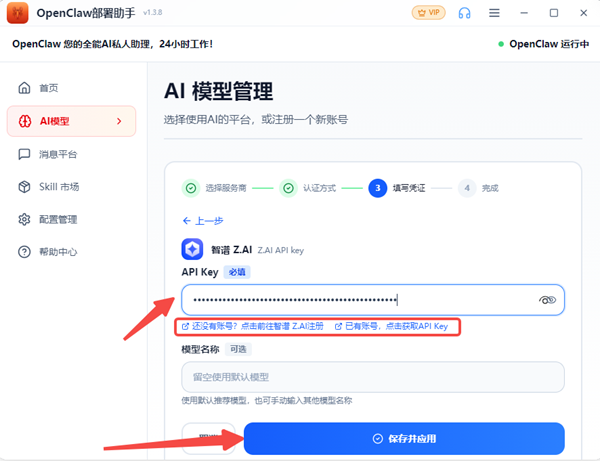The width and height of the screenshot is (600, 461).
Task: Open customer support headset icon
Action: tap(465, 13)
